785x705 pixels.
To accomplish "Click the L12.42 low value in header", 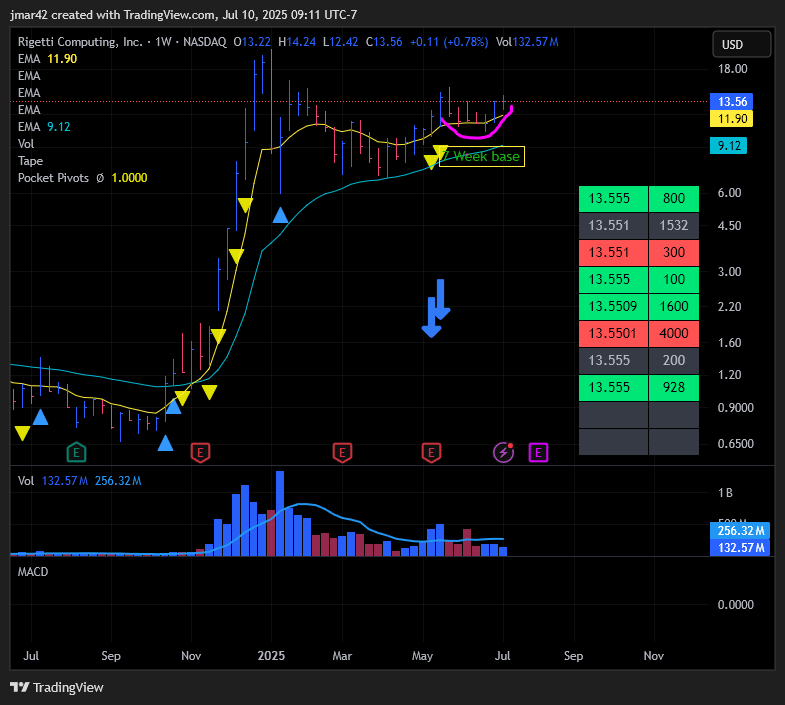I will (x=340, y=42).
